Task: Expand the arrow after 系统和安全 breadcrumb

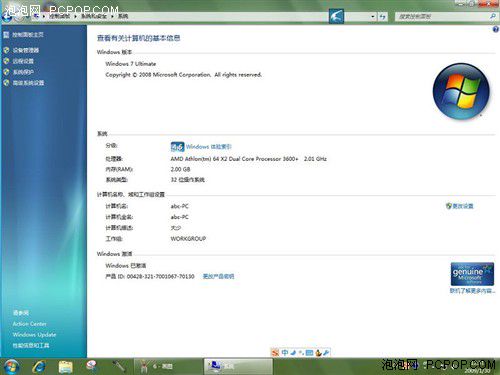Action: tap(112, 16)
